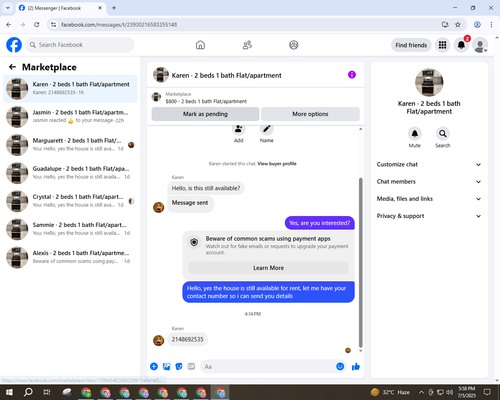Send a thumbs-up like
The height and width of the screenshot is (400, 500).
pyautogui.click(x=356, y=367)
